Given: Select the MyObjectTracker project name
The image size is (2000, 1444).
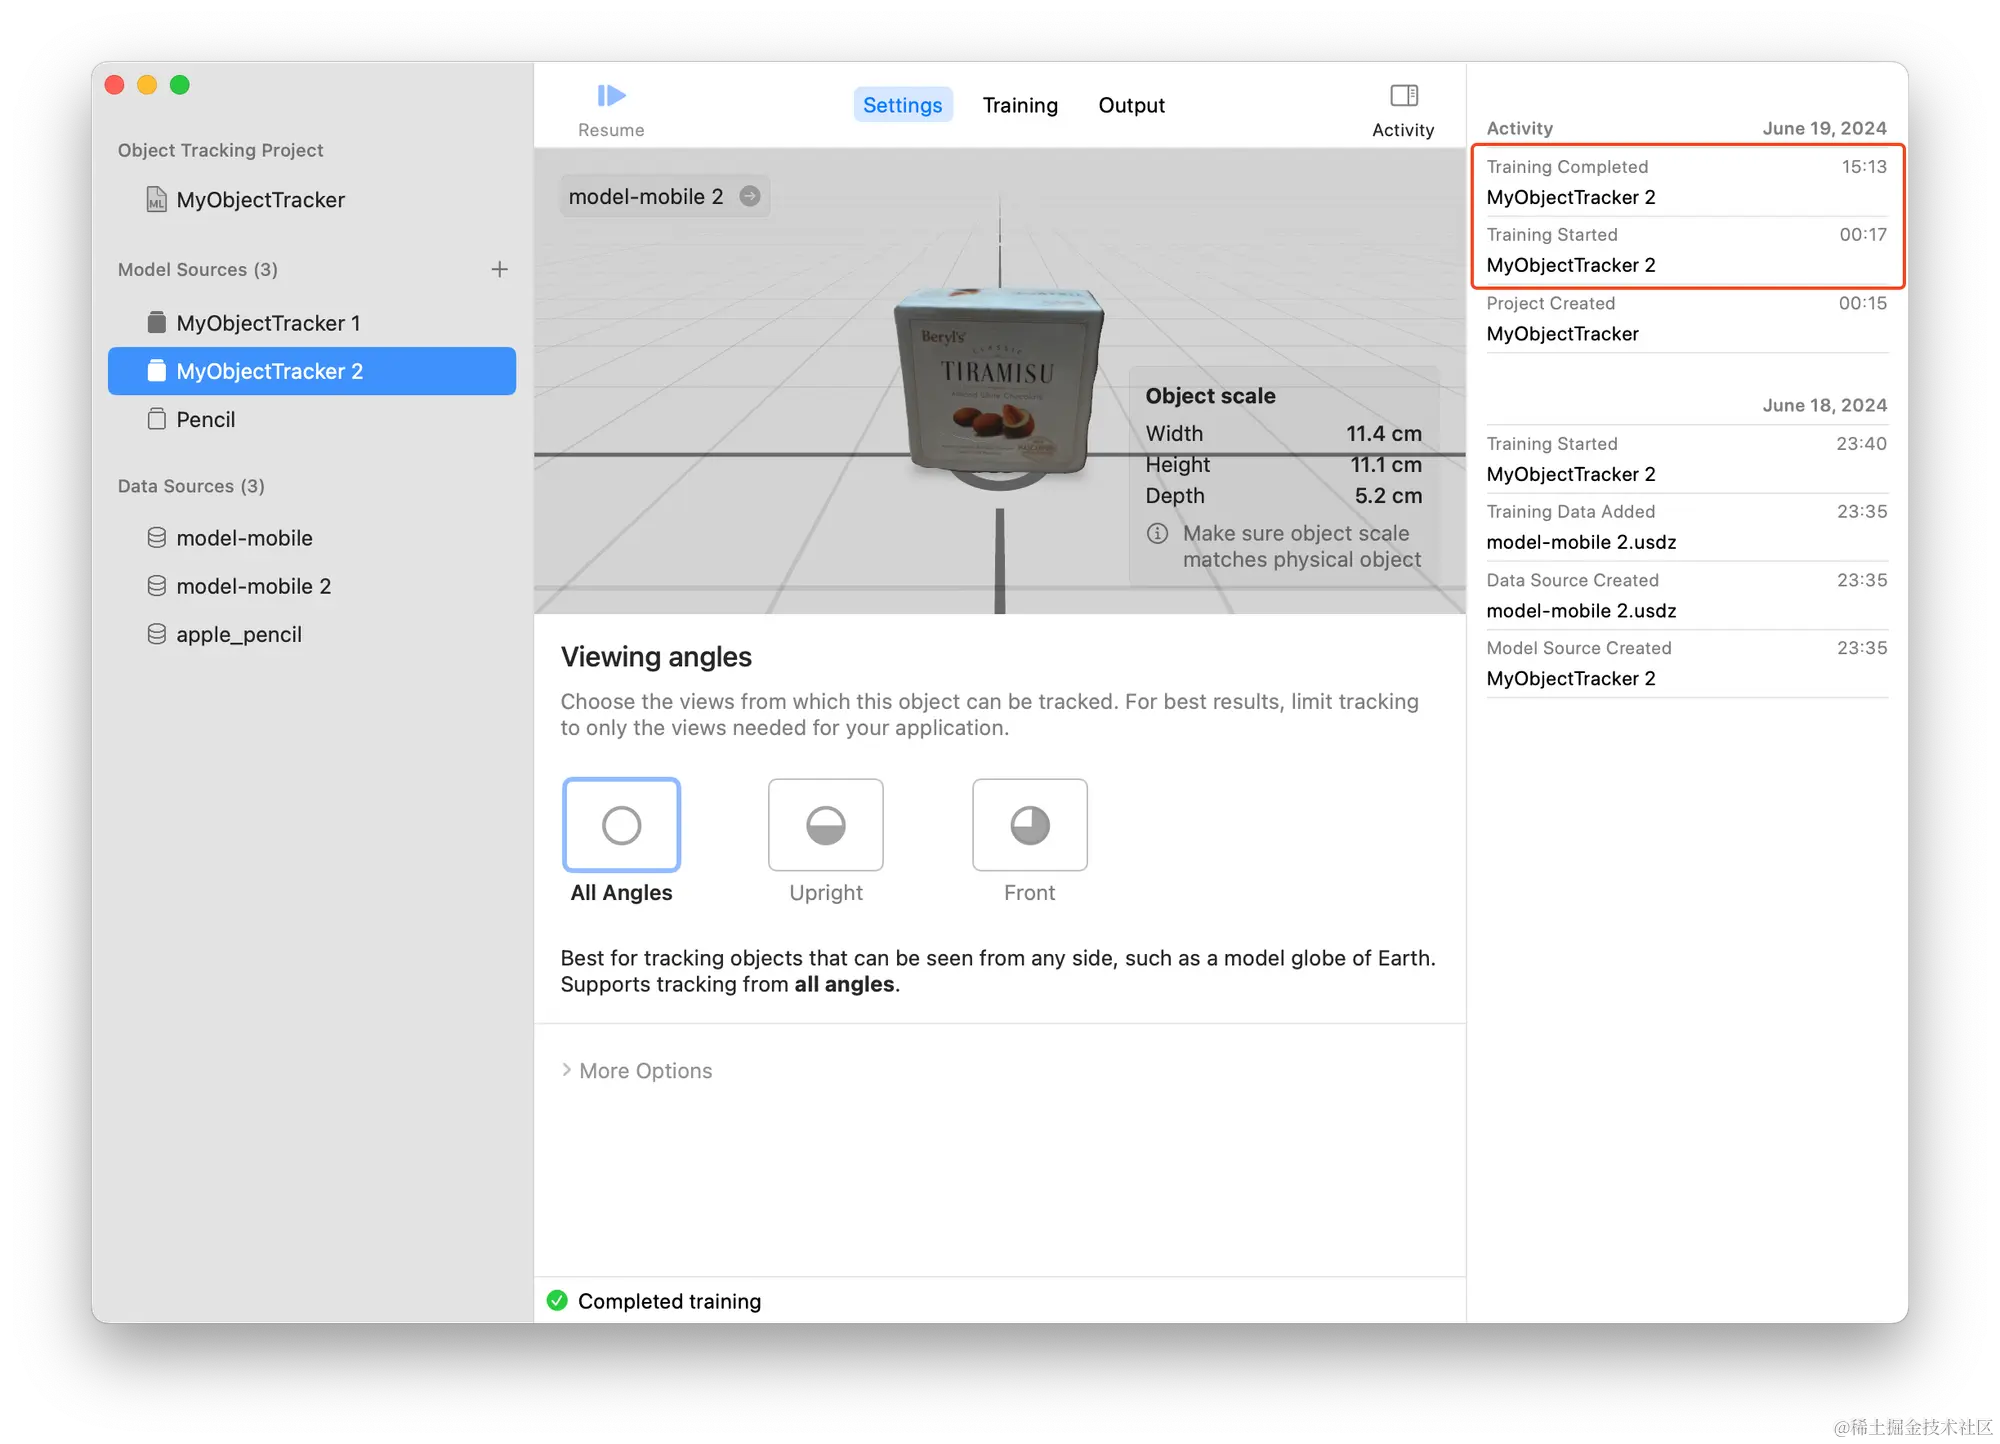Looking at the screenshot, I should click(260, 200).
